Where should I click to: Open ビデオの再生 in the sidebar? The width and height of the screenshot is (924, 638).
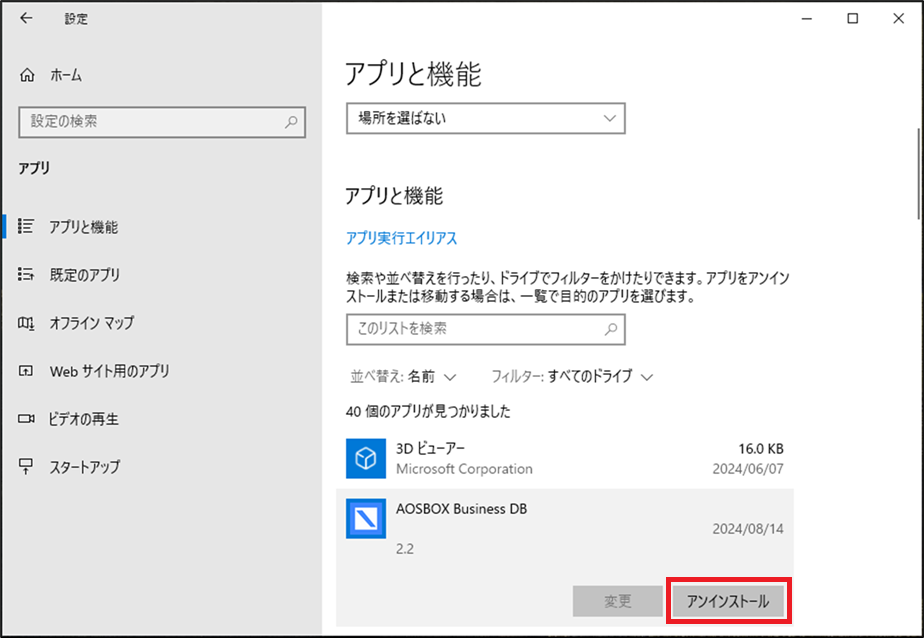84,419
